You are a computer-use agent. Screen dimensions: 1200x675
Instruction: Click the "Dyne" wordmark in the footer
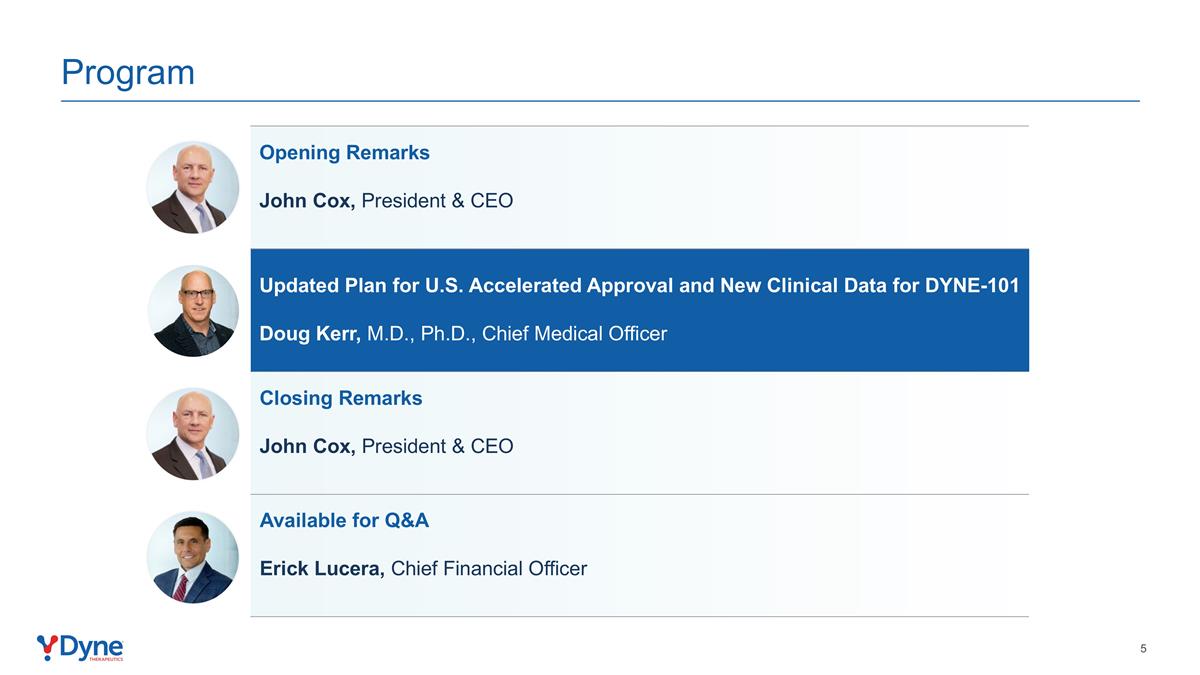(91, 647)
